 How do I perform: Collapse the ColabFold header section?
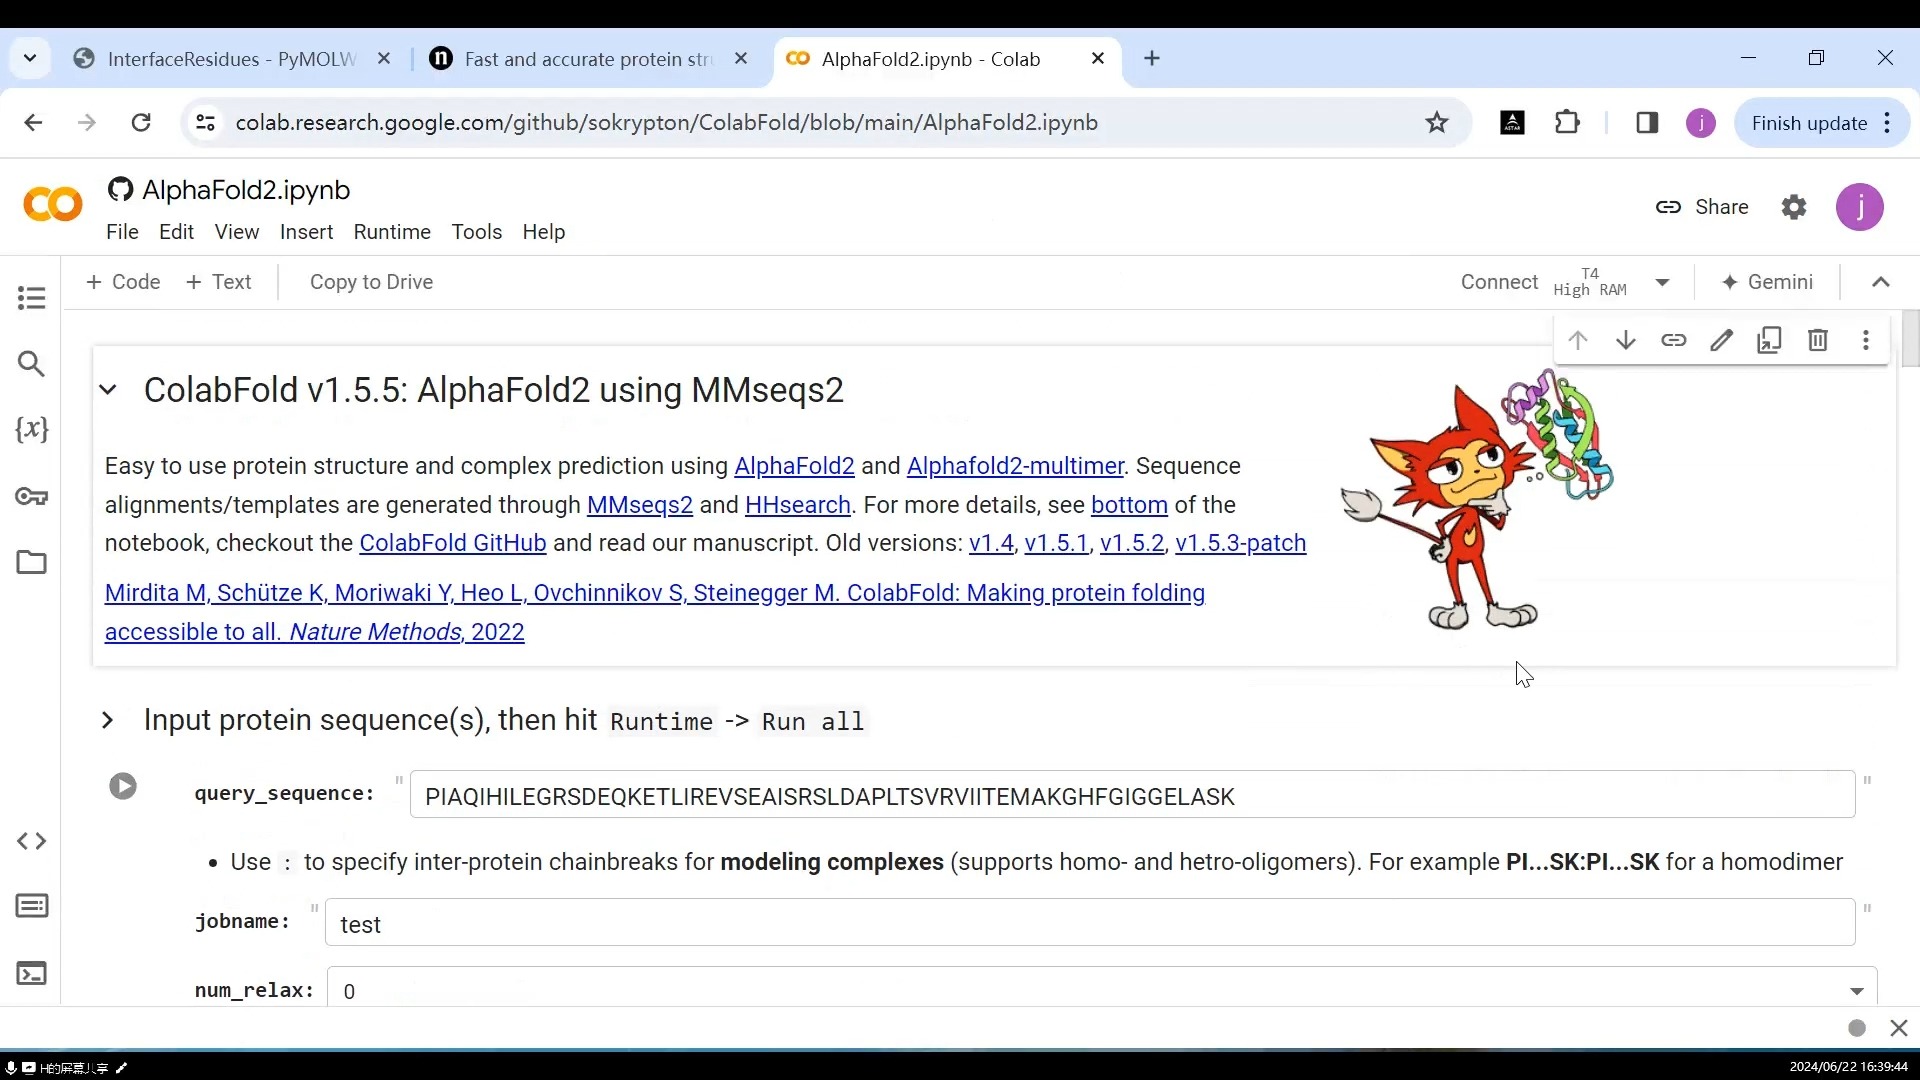108,389
